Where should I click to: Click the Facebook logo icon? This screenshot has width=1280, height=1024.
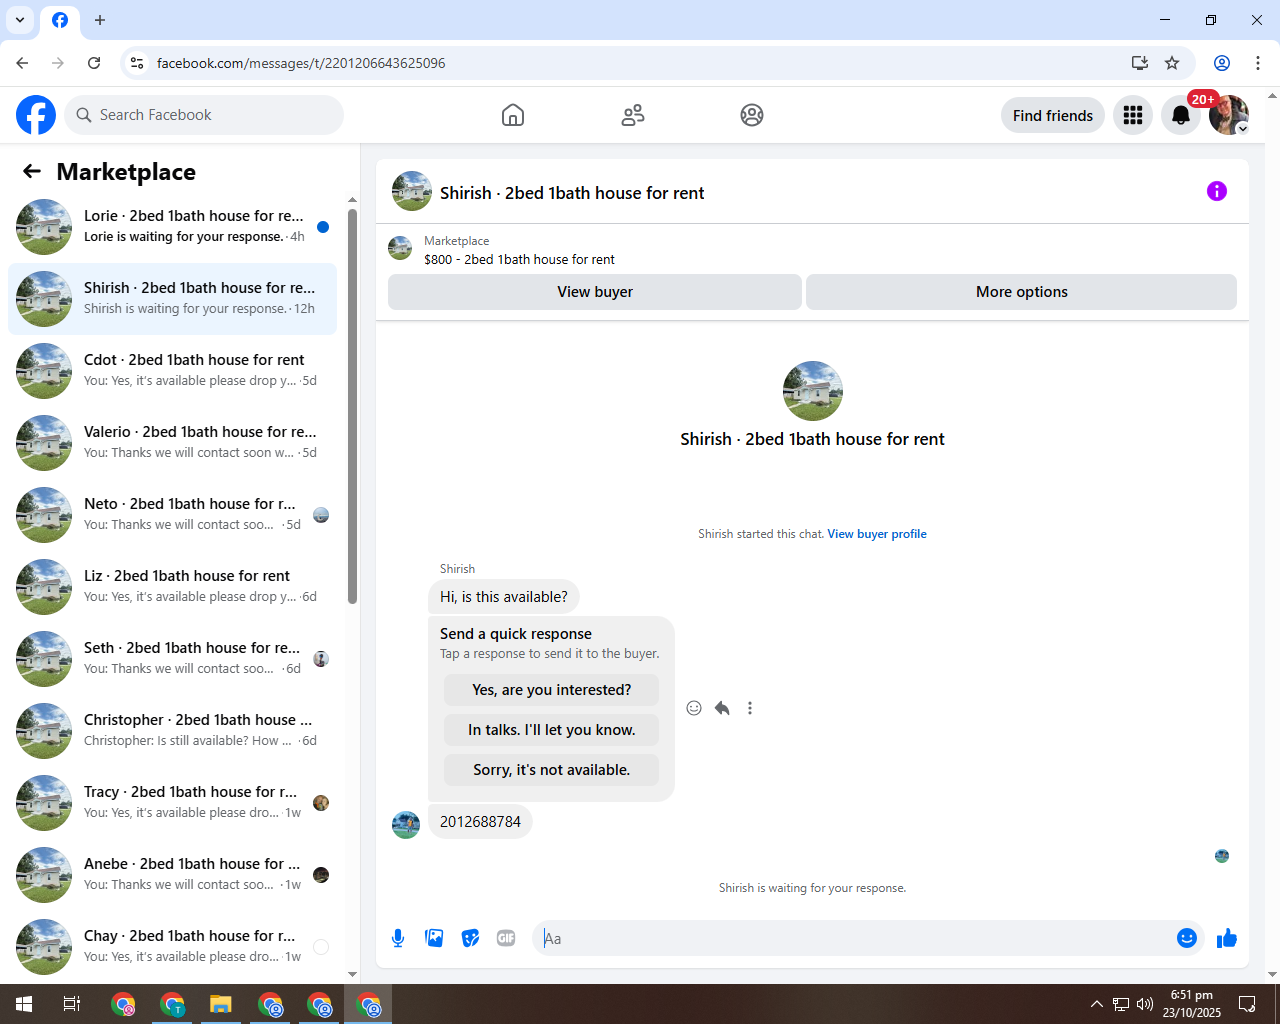[36, 115]
